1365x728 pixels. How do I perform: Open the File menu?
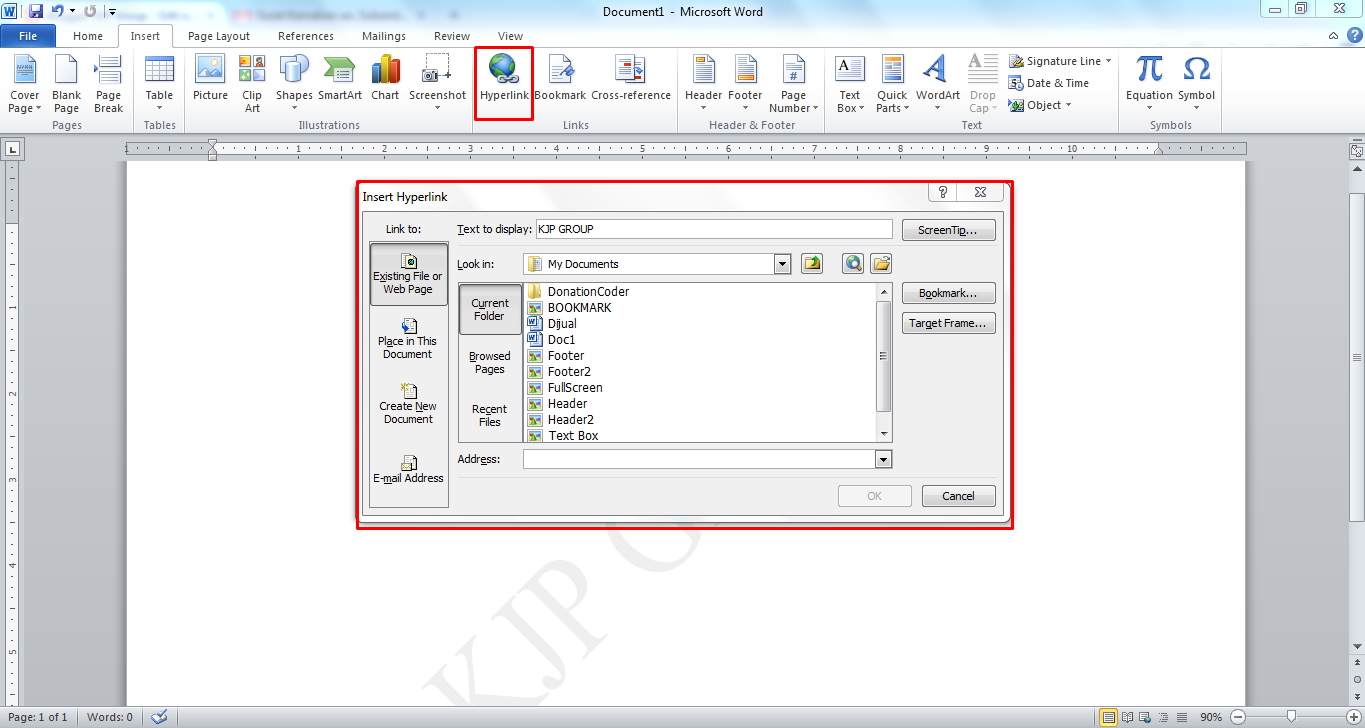tap(29, 35)
